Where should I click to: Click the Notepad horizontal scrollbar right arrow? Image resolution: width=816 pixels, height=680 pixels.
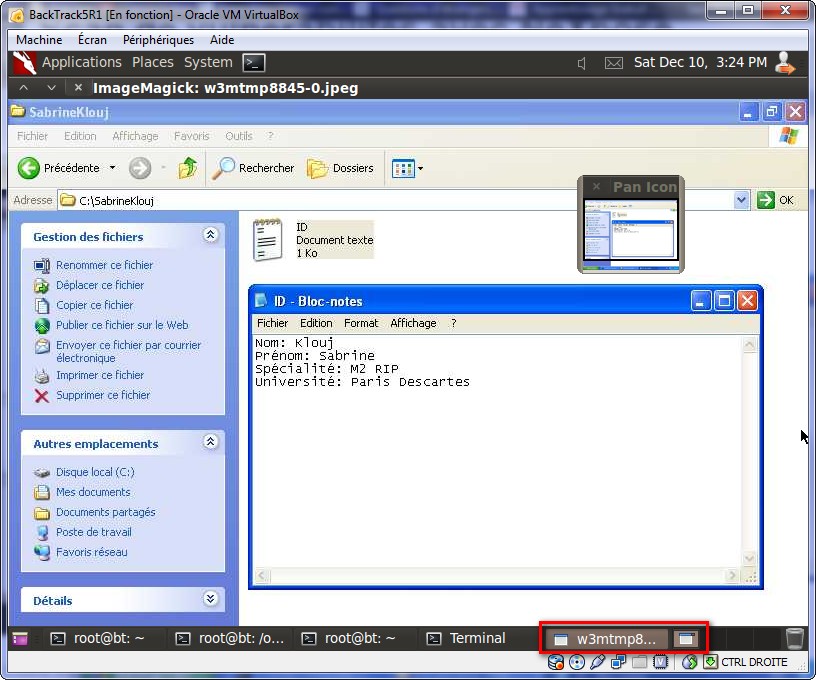tap(733, 575)
